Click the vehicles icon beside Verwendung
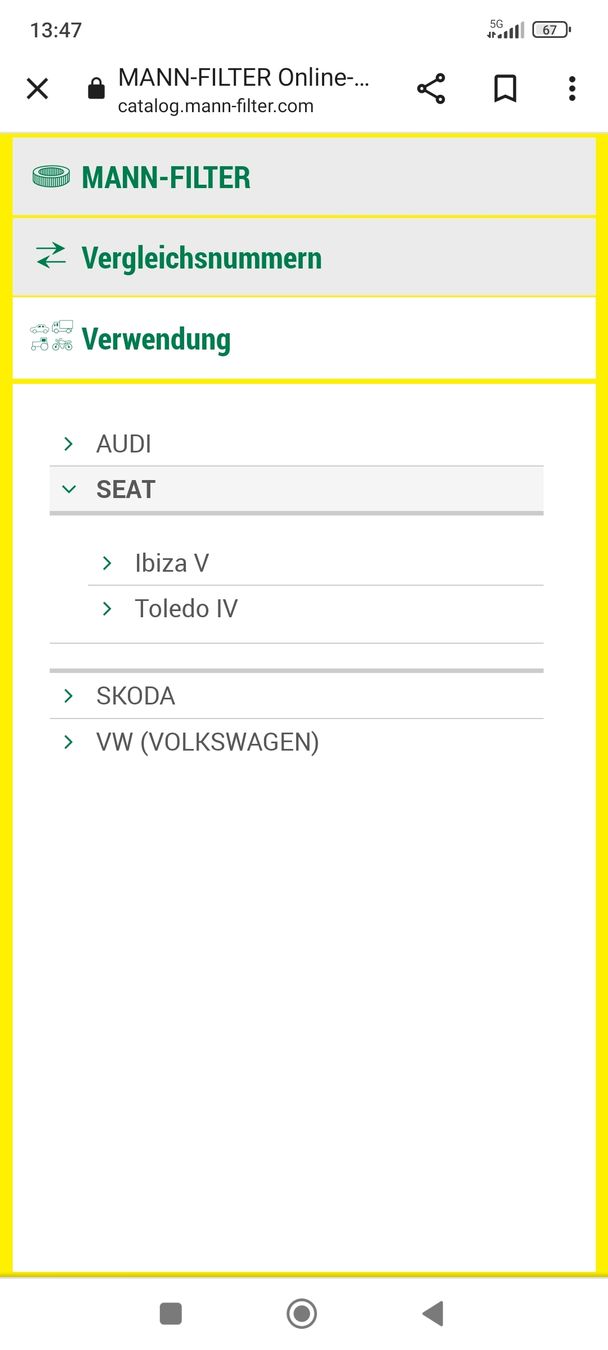 click(x=52, y=336)
